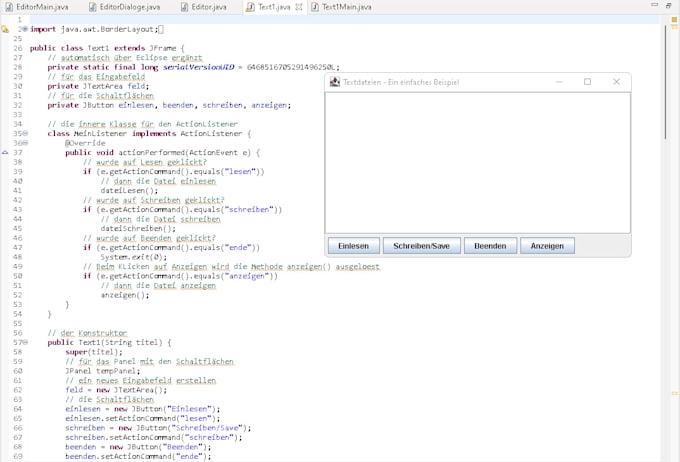Click the editor vertical scrollbar thumb

coord(665,82)
